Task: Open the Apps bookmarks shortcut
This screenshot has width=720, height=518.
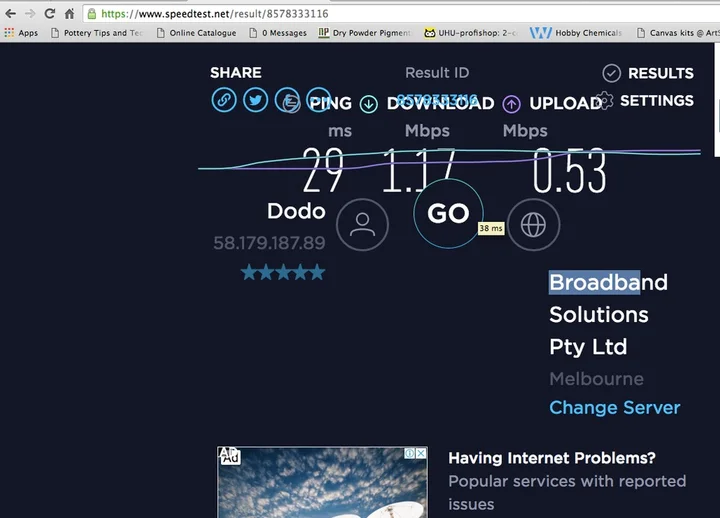Action: [21, 33]
